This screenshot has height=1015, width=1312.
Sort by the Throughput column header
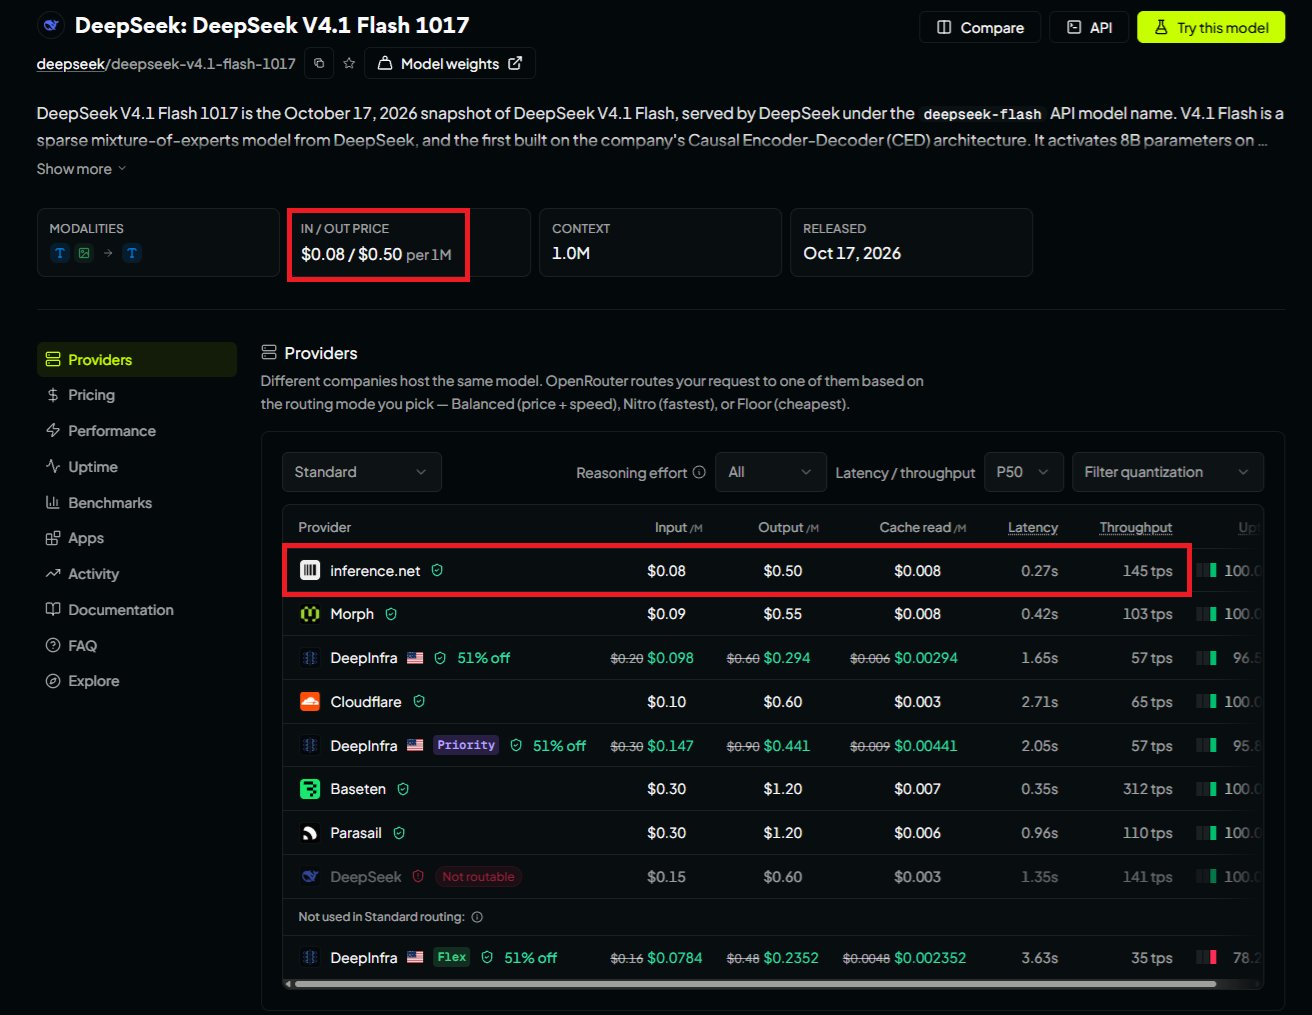pyautogui.click(x=1136, y=527)
